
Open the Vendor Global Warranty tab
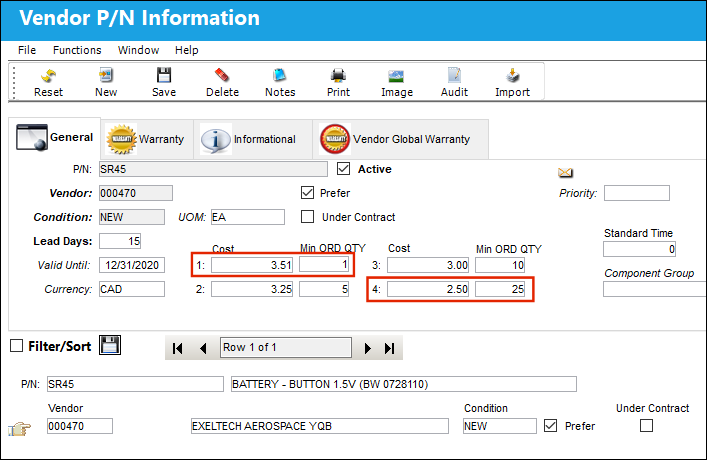click(x=400, y=139)
